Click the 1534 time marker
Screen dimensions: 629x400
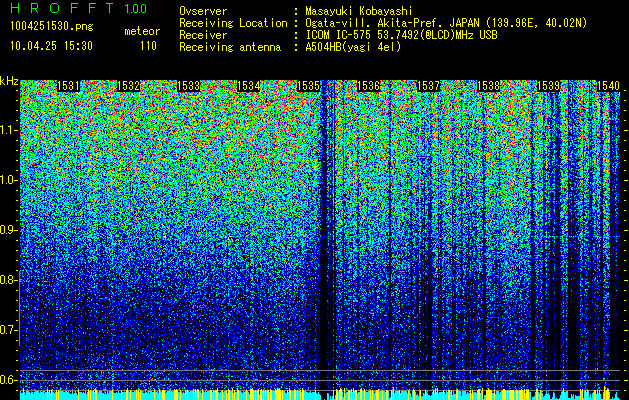249,86
